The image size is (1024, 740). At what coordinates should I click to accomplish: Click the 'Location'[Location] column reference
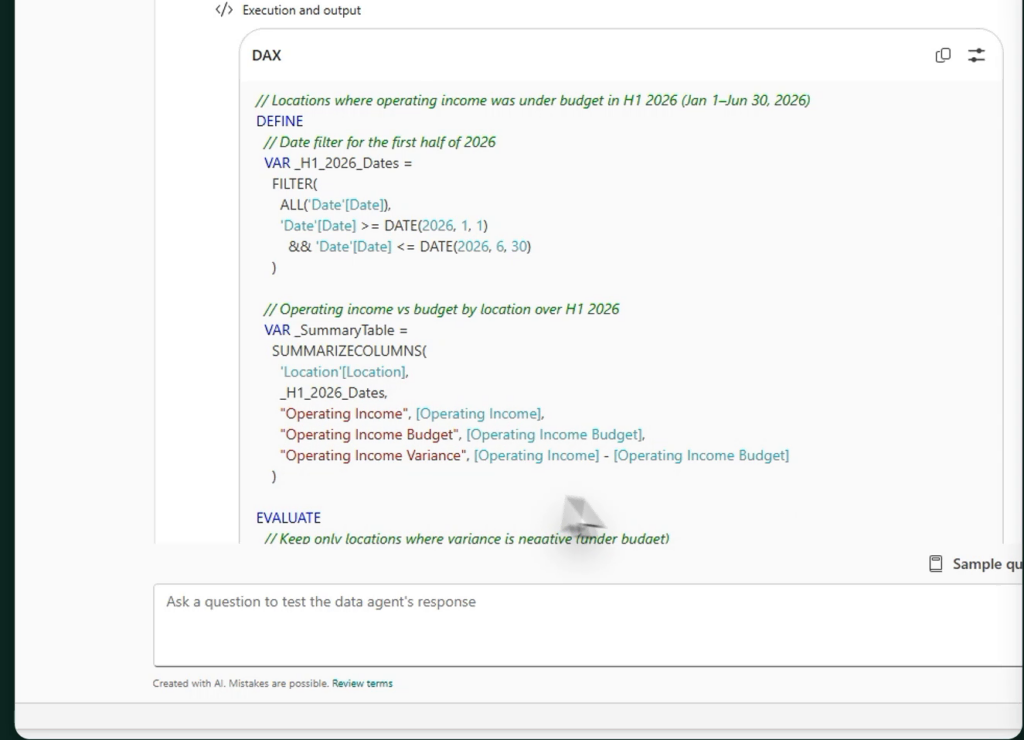pos(344,372)
